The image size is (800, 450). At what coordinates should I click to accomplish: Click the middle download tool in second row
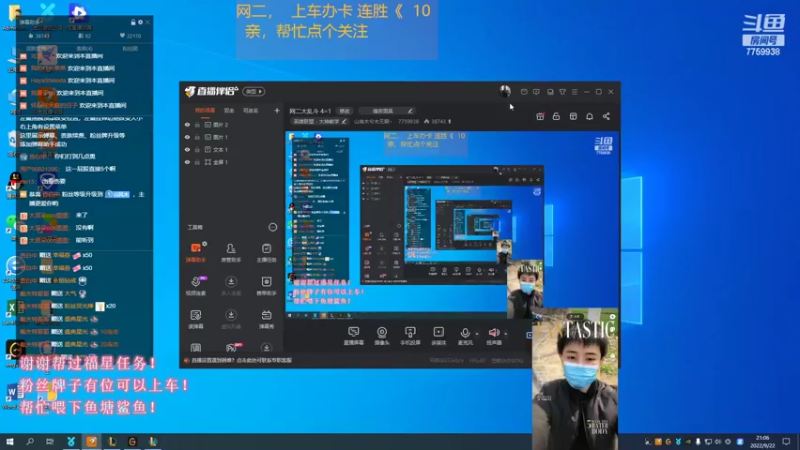pos(231,286)
